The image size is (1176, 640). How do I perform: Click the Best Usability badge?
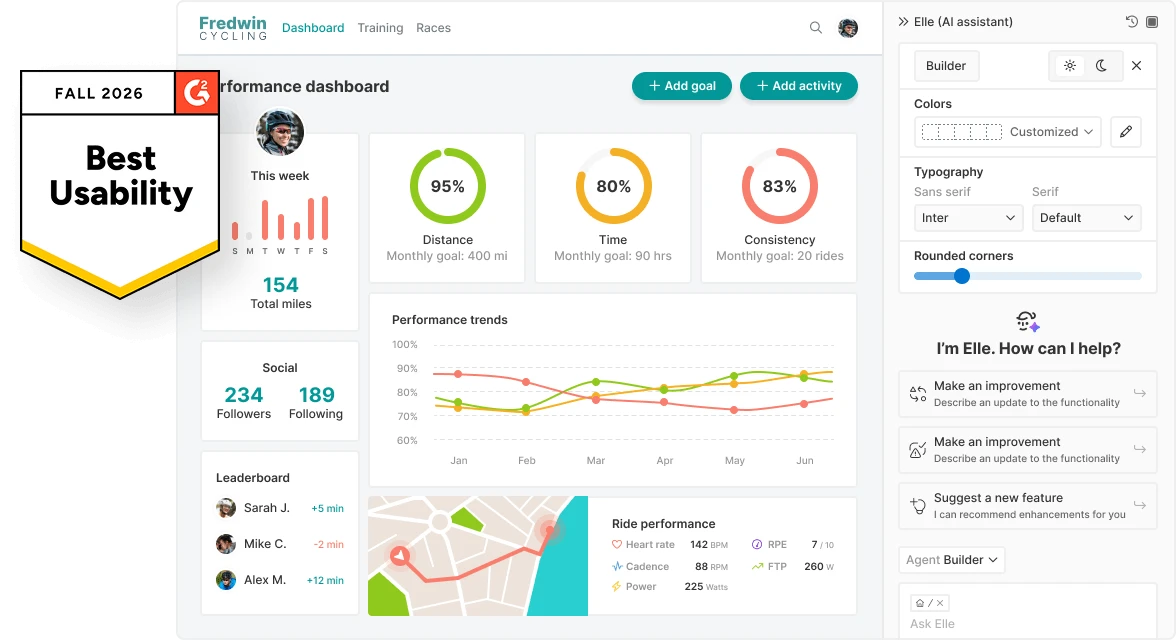(120, 184)
